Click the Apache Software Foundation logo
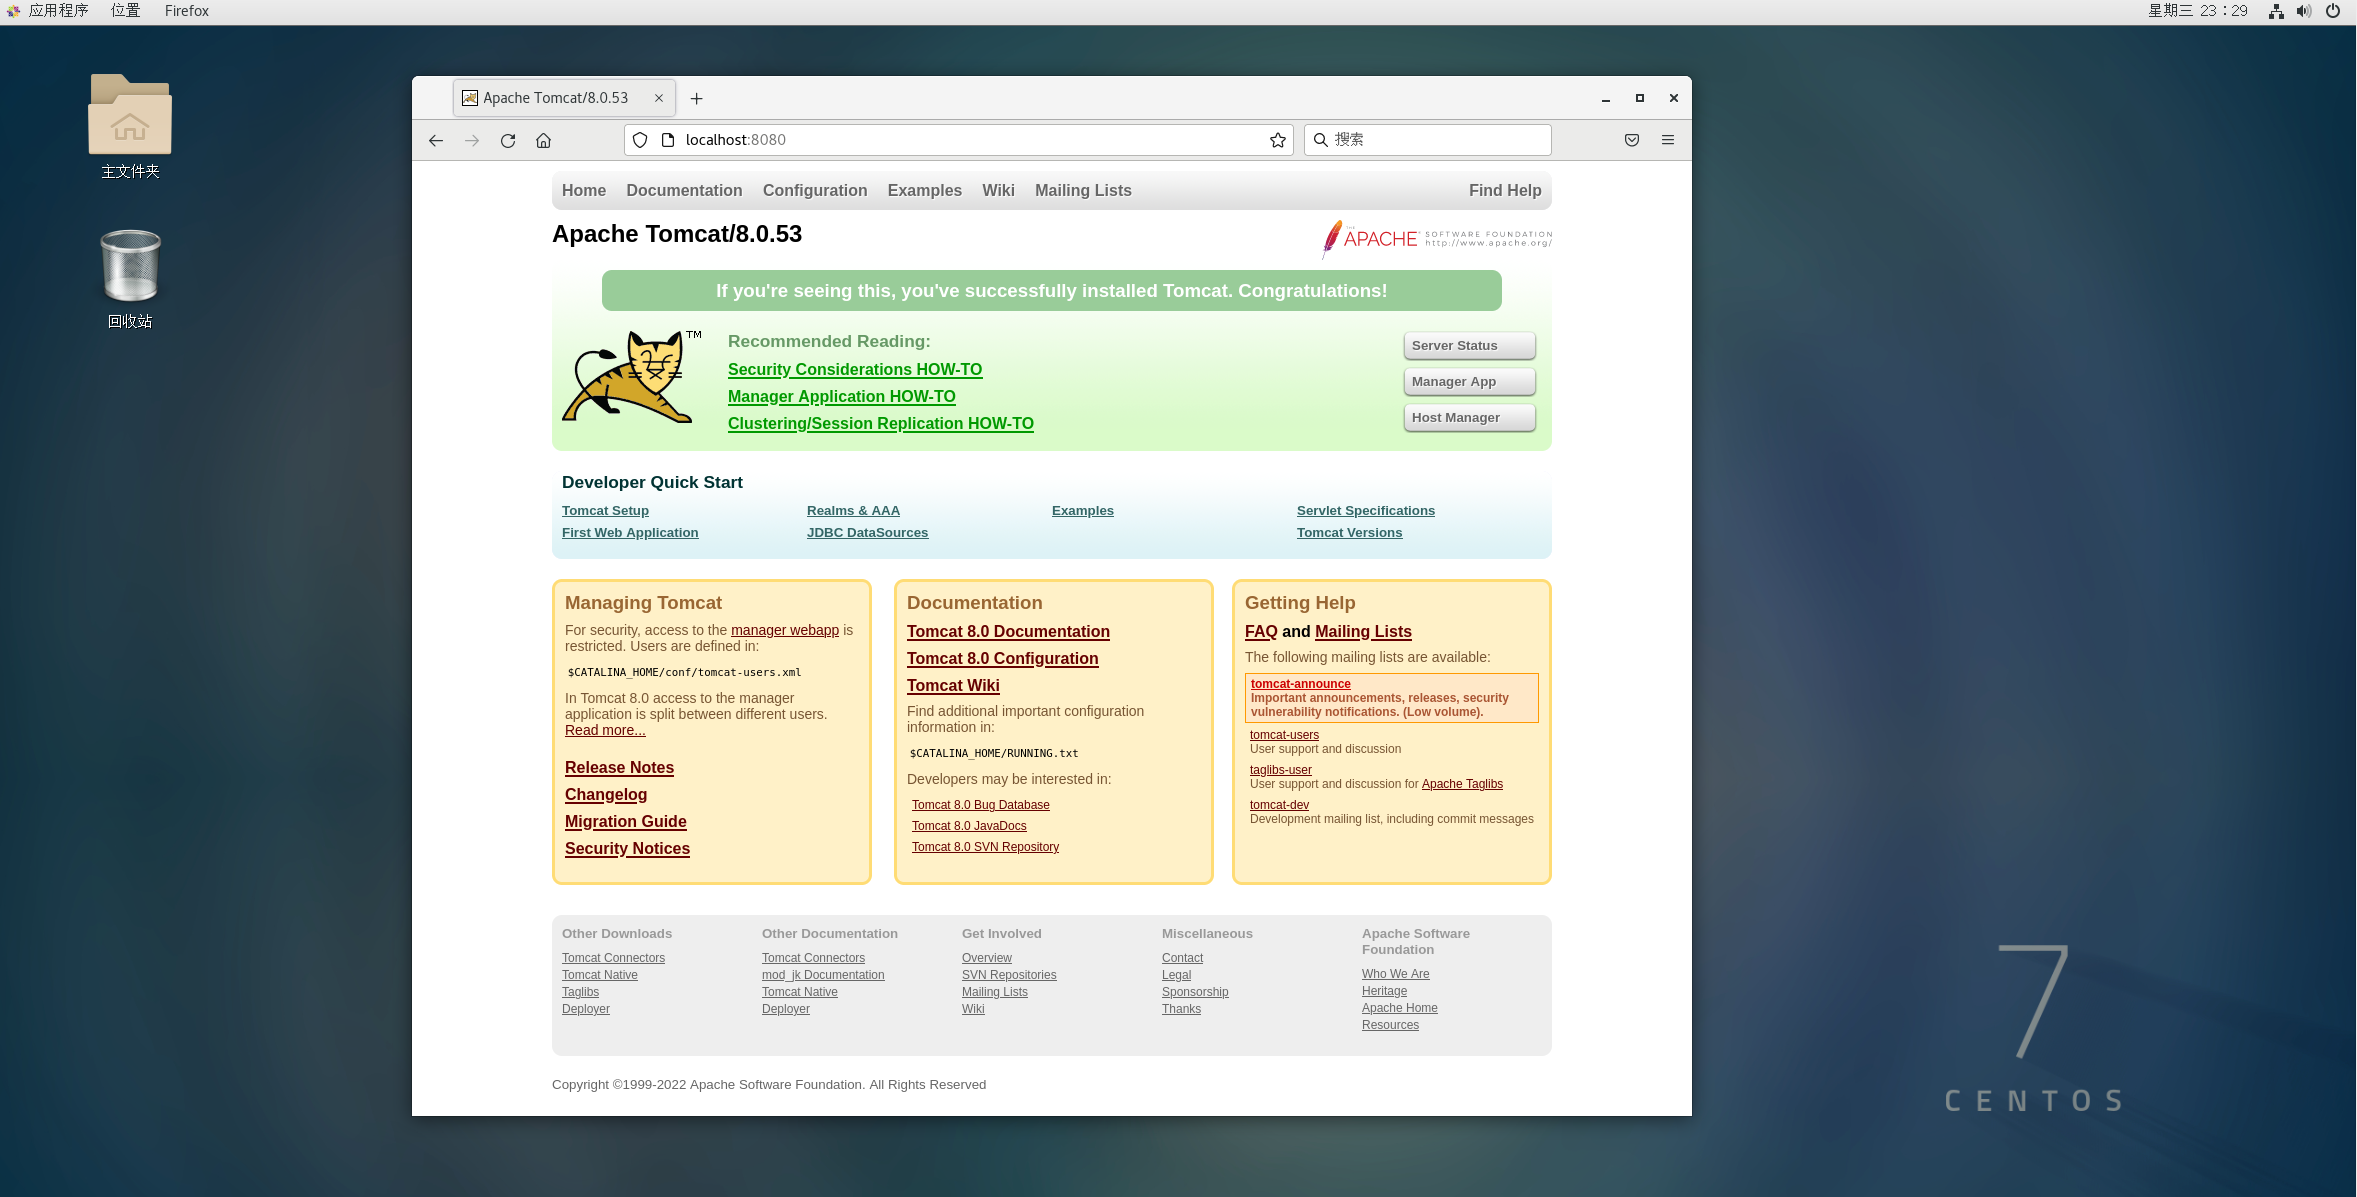This screenshot has height=1197, width=2357. pyautogui.click(x=1436, y=239)
